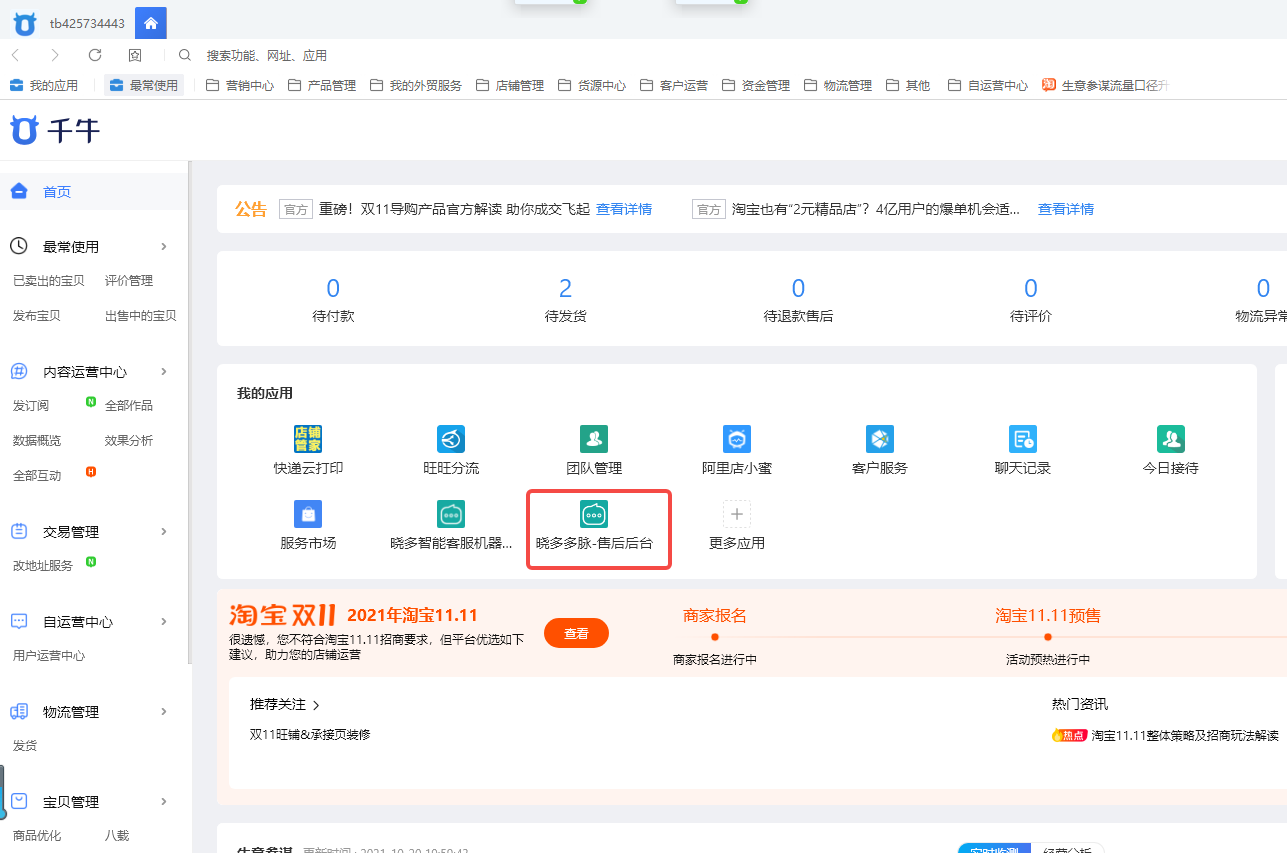Open the 今日接待 app
This screenshot has height=853, width=1287.
tap(1171, 439)
